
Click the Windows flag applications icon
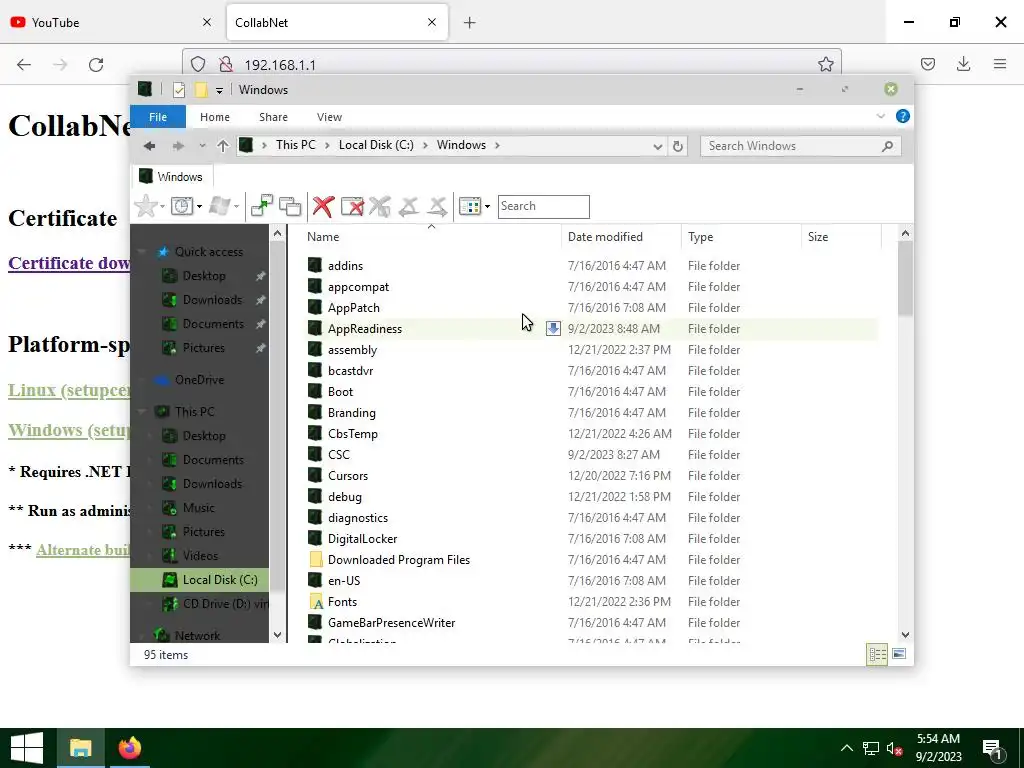pyautogui.click(x=220, y=206)
